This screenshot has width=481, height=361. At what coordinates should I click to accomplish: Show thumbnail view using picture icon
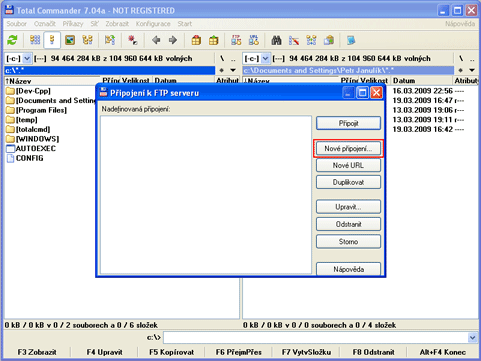pyautogui.click(x=70, y=40)
